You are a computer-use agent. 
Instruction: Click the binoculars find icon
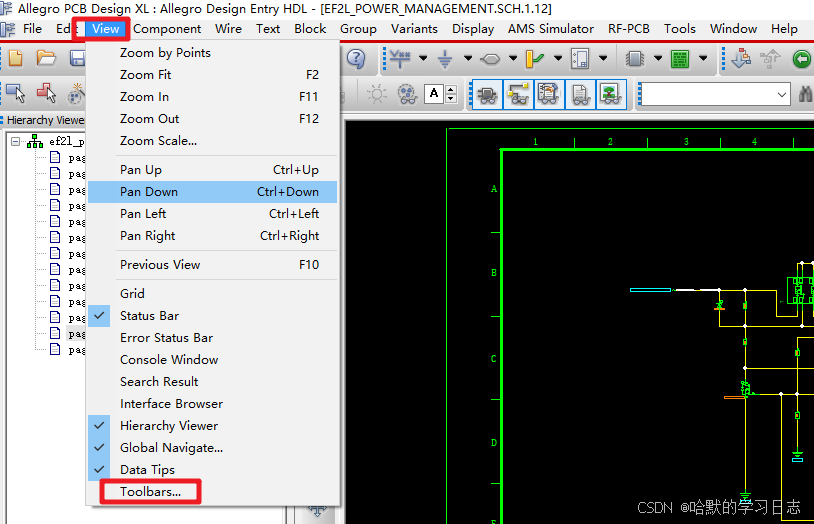[x=805, y=95]
